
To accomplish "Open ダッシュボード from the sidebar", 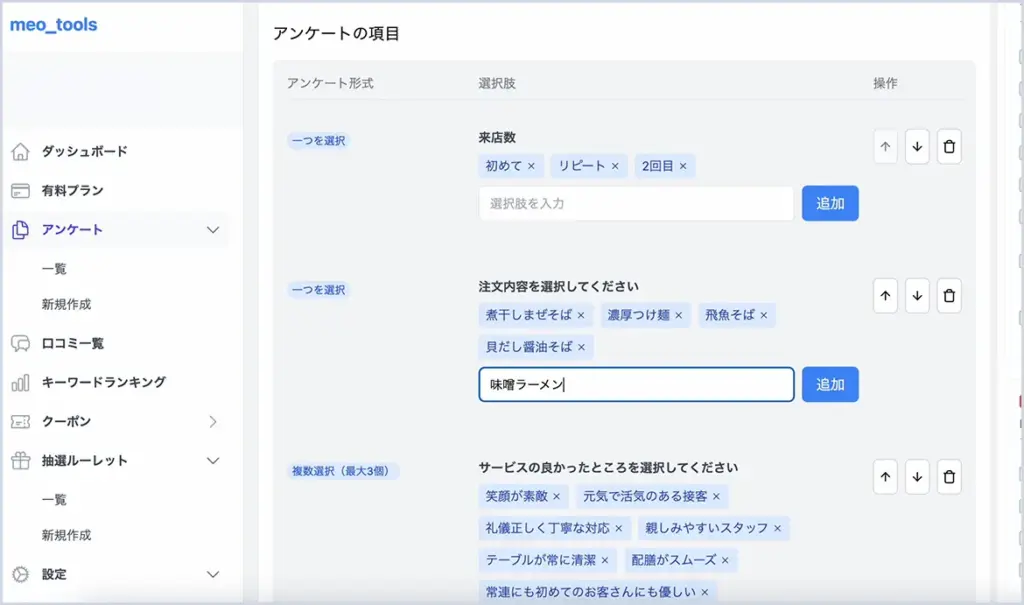I will point(84,152).
